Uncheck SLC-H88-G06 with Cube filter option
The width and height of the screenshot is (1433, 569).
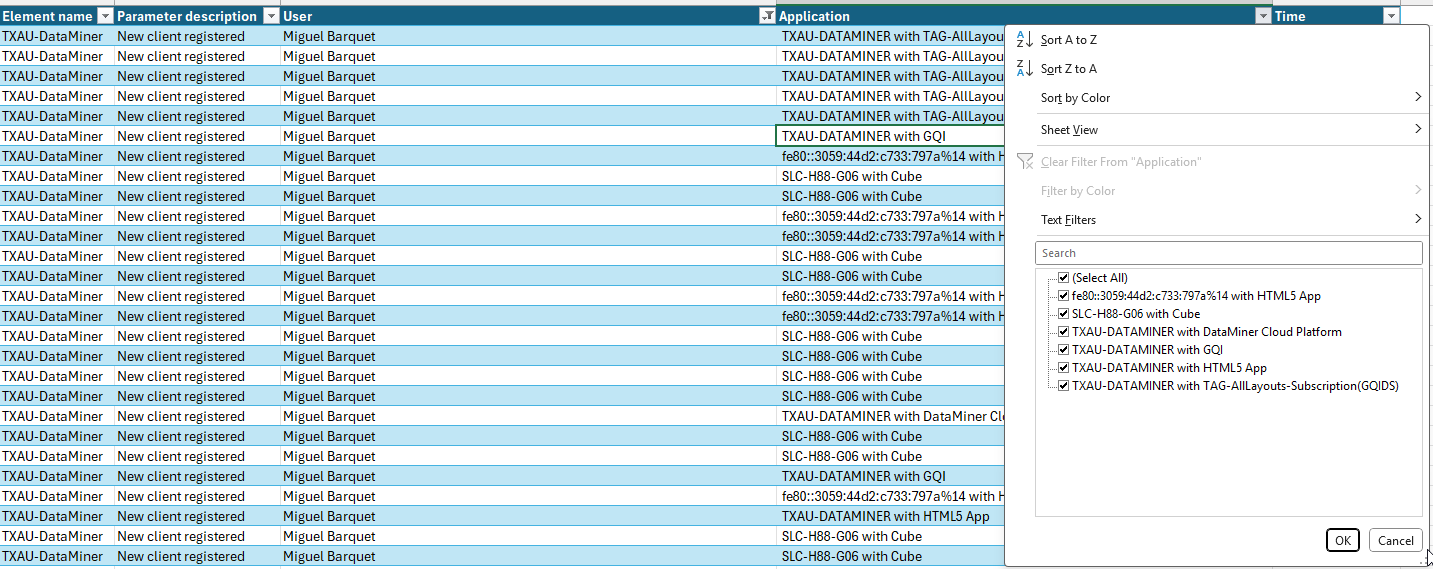pos(1064,314)
